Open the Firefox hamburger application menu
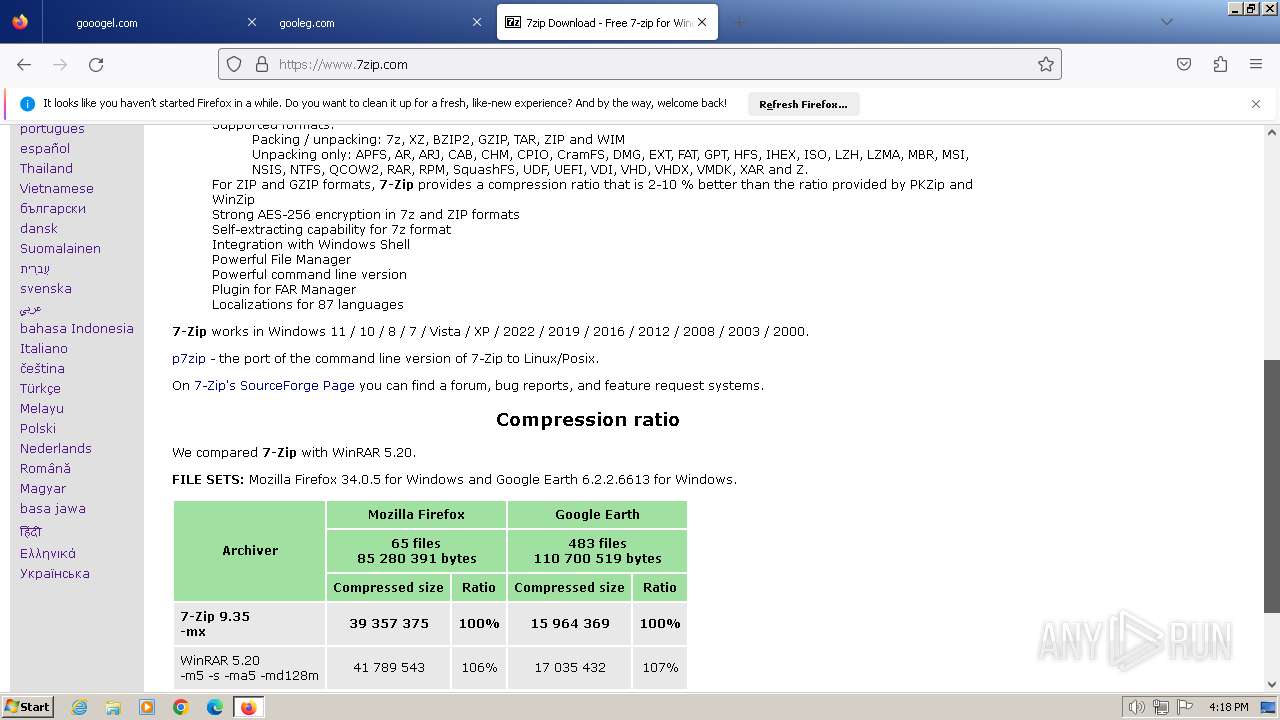The image size is (1280, 720). (1256, 64)
